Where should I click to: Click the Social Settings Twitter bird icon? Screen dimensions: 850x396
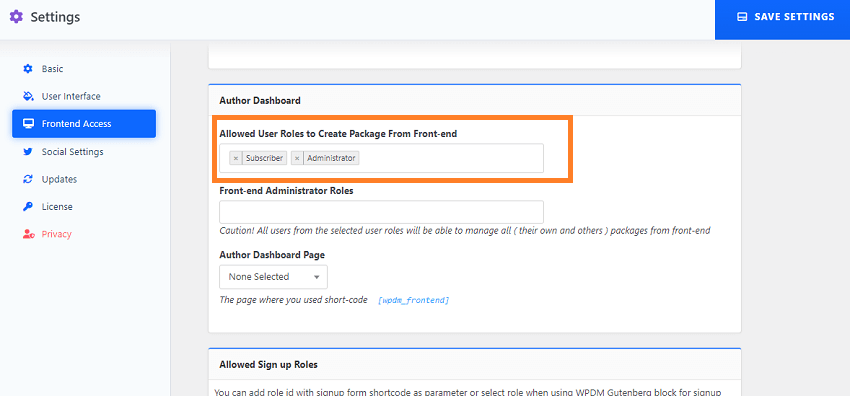(28, 152)
